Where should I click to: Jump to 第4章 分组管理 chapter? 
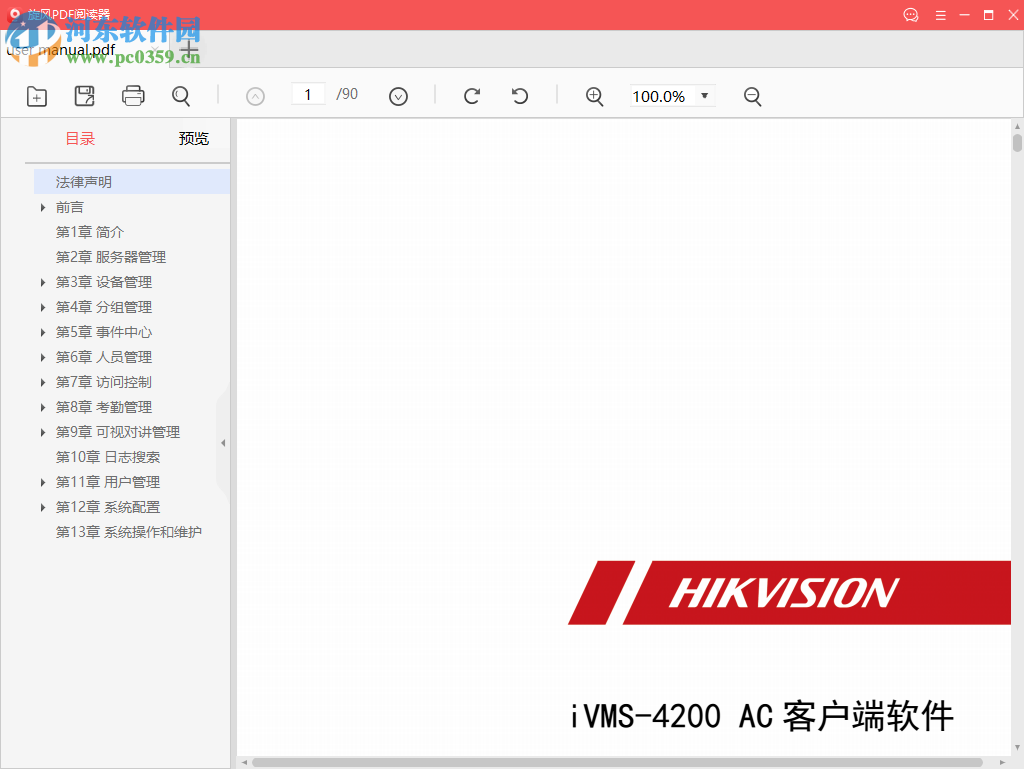coord(104,307)
